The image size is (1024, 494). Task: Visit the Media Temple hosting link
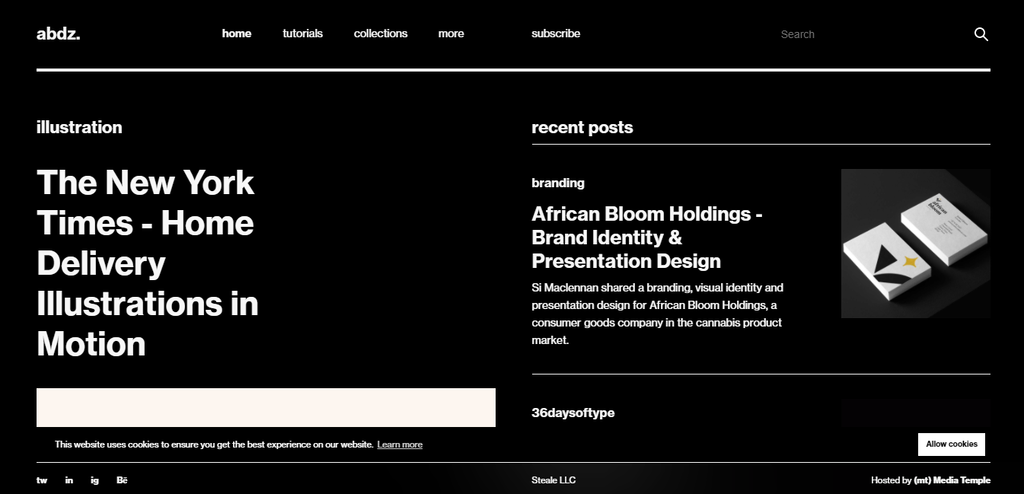point(951,480)
